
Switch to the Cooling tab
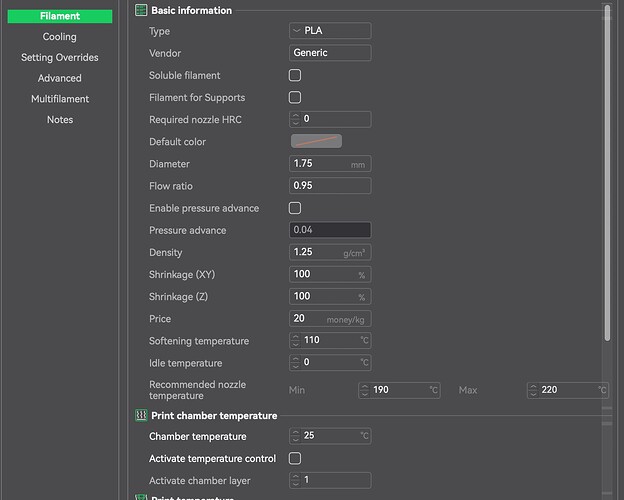click(60, 37)
